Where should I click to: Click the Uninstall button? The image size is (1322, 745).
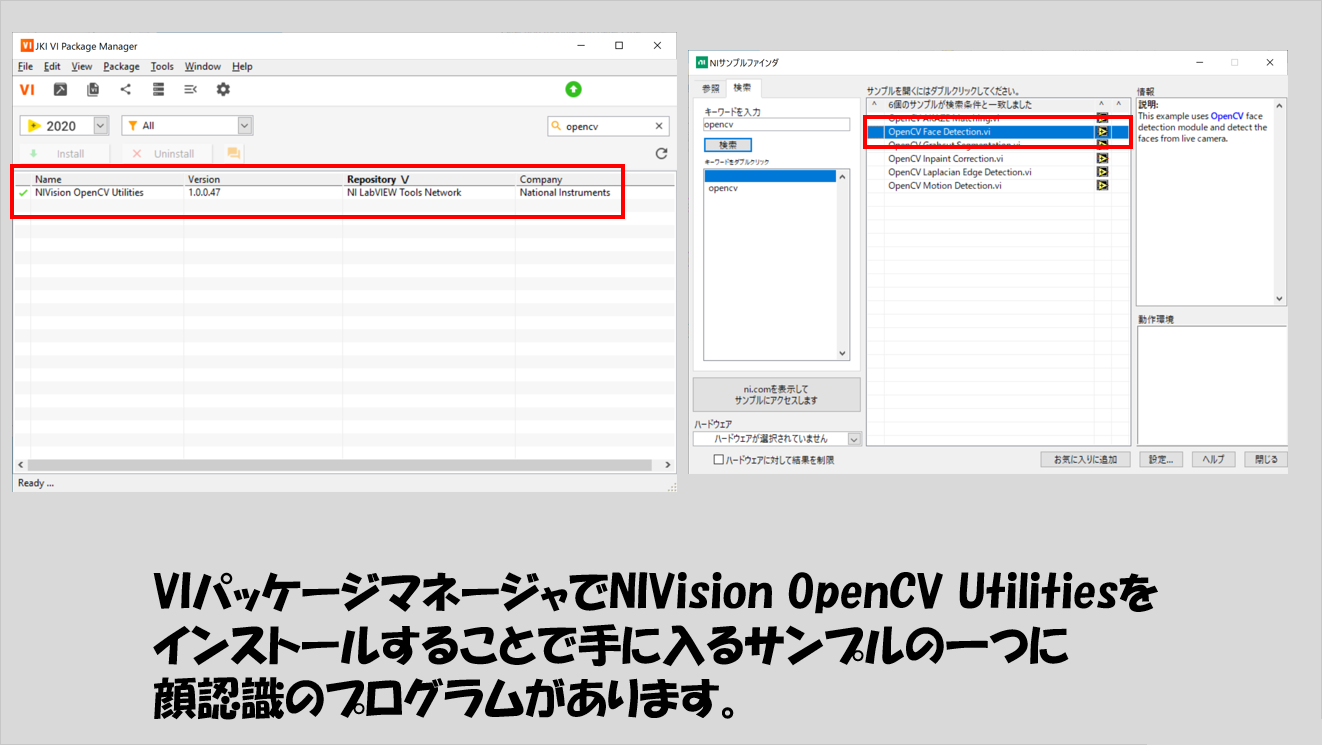[x=168, y=154]
